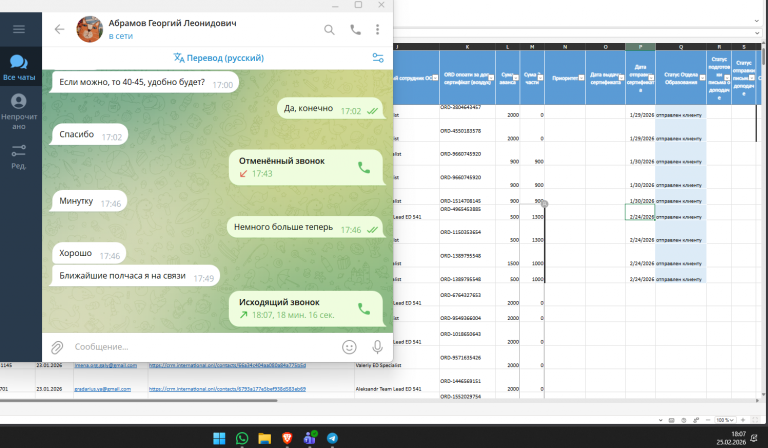Switch to Непрочитано chats folder
Image resolution: width=768 pixels, height=448 pixels.
pyautogui.click(x=19, y=112)
